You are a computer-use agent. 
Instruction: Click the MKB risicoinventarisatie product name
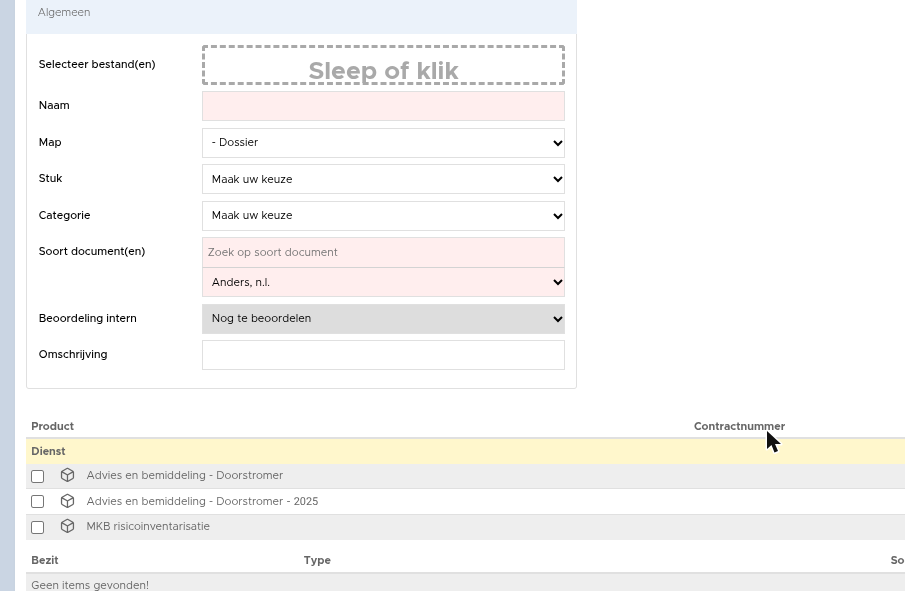pos(148,526)
